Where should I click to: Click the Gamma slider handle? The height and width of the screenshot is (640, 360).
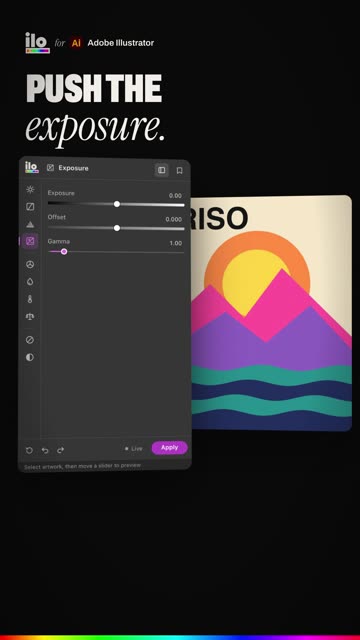pyautogui.click(x=64, y=251)
